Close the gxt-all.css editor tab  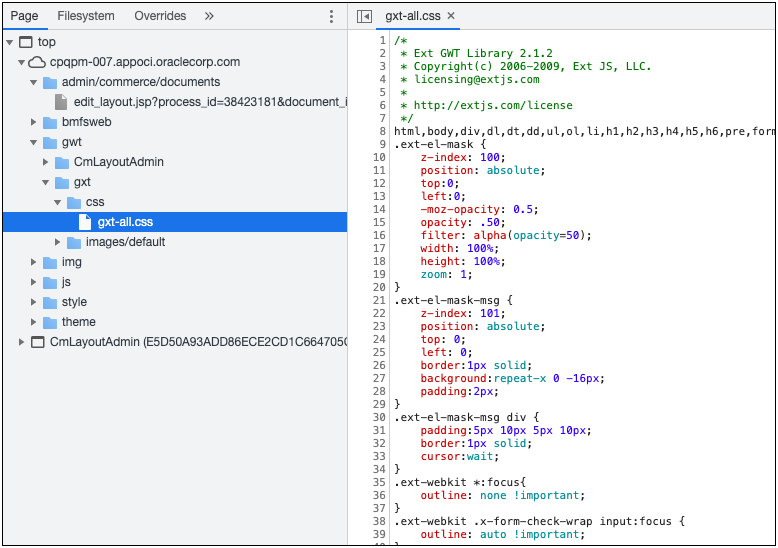point(451,16)
